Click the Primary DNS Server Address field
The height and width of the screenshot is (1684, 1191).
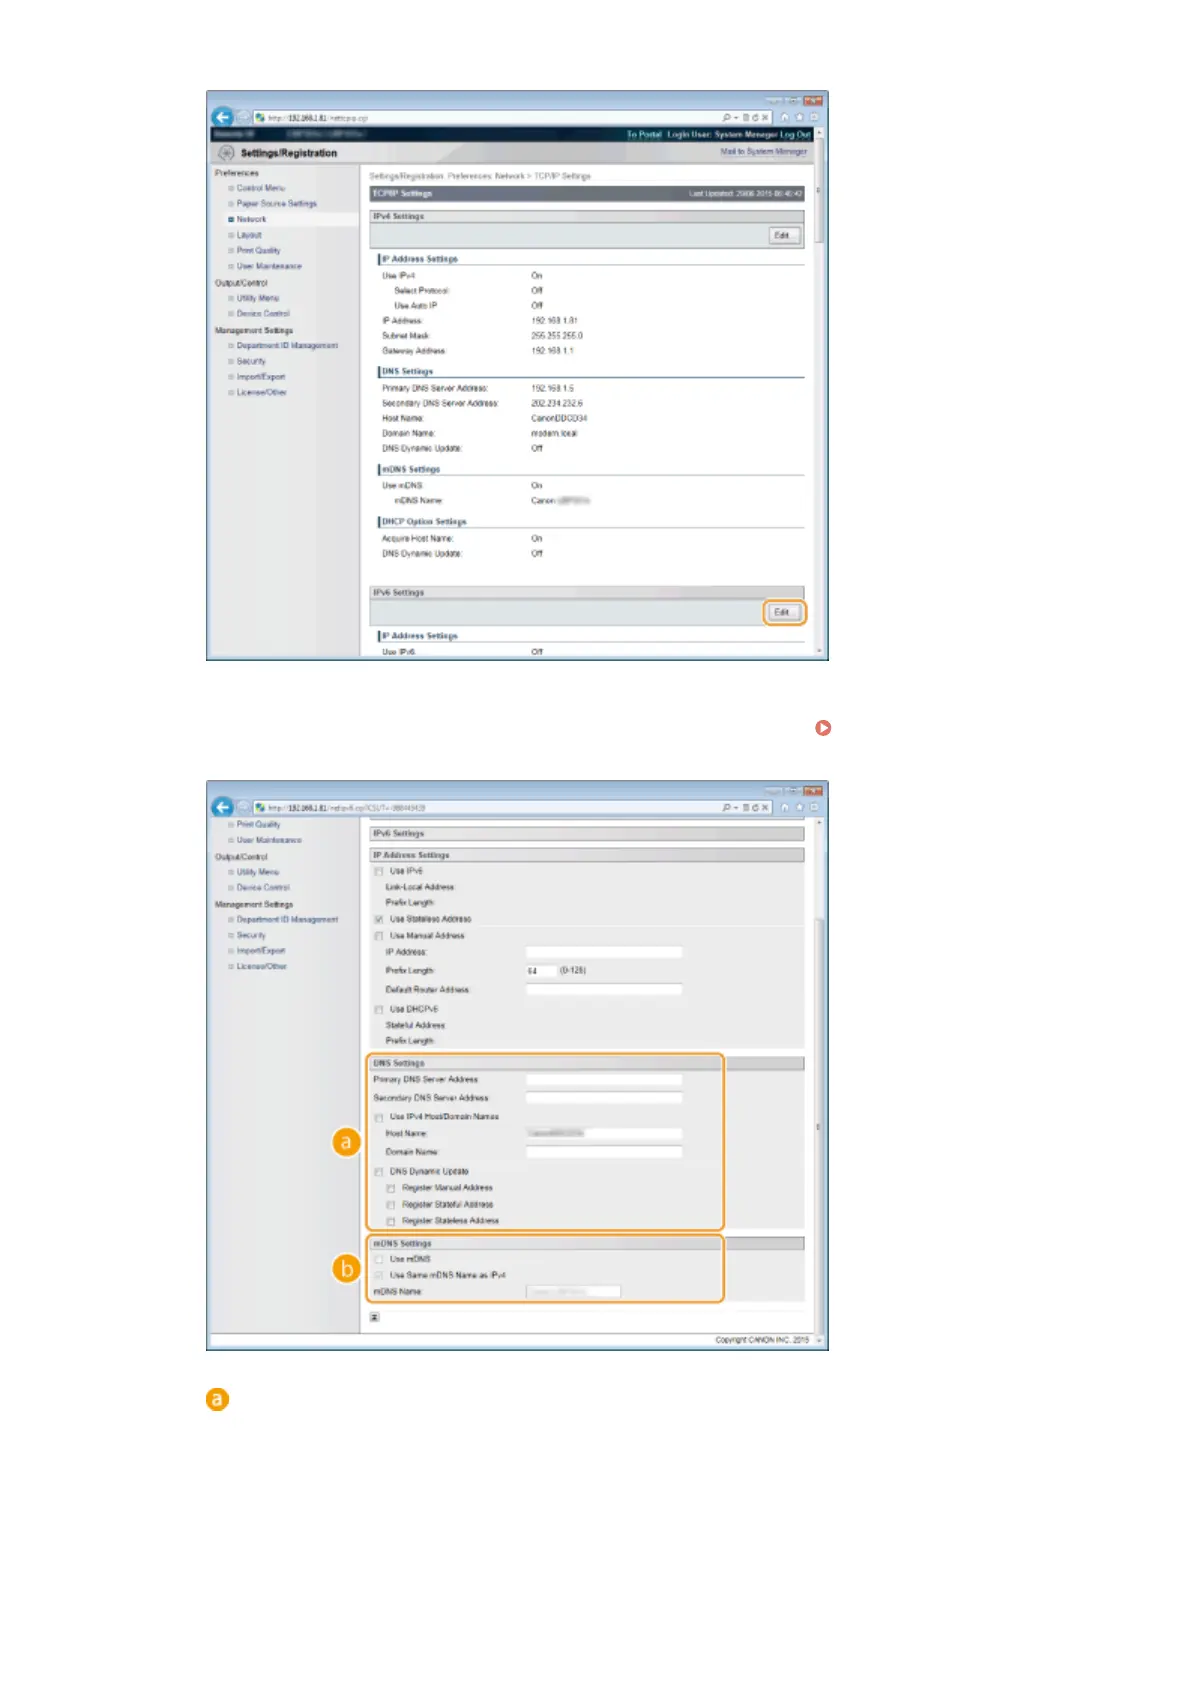tap(604, 1080)
